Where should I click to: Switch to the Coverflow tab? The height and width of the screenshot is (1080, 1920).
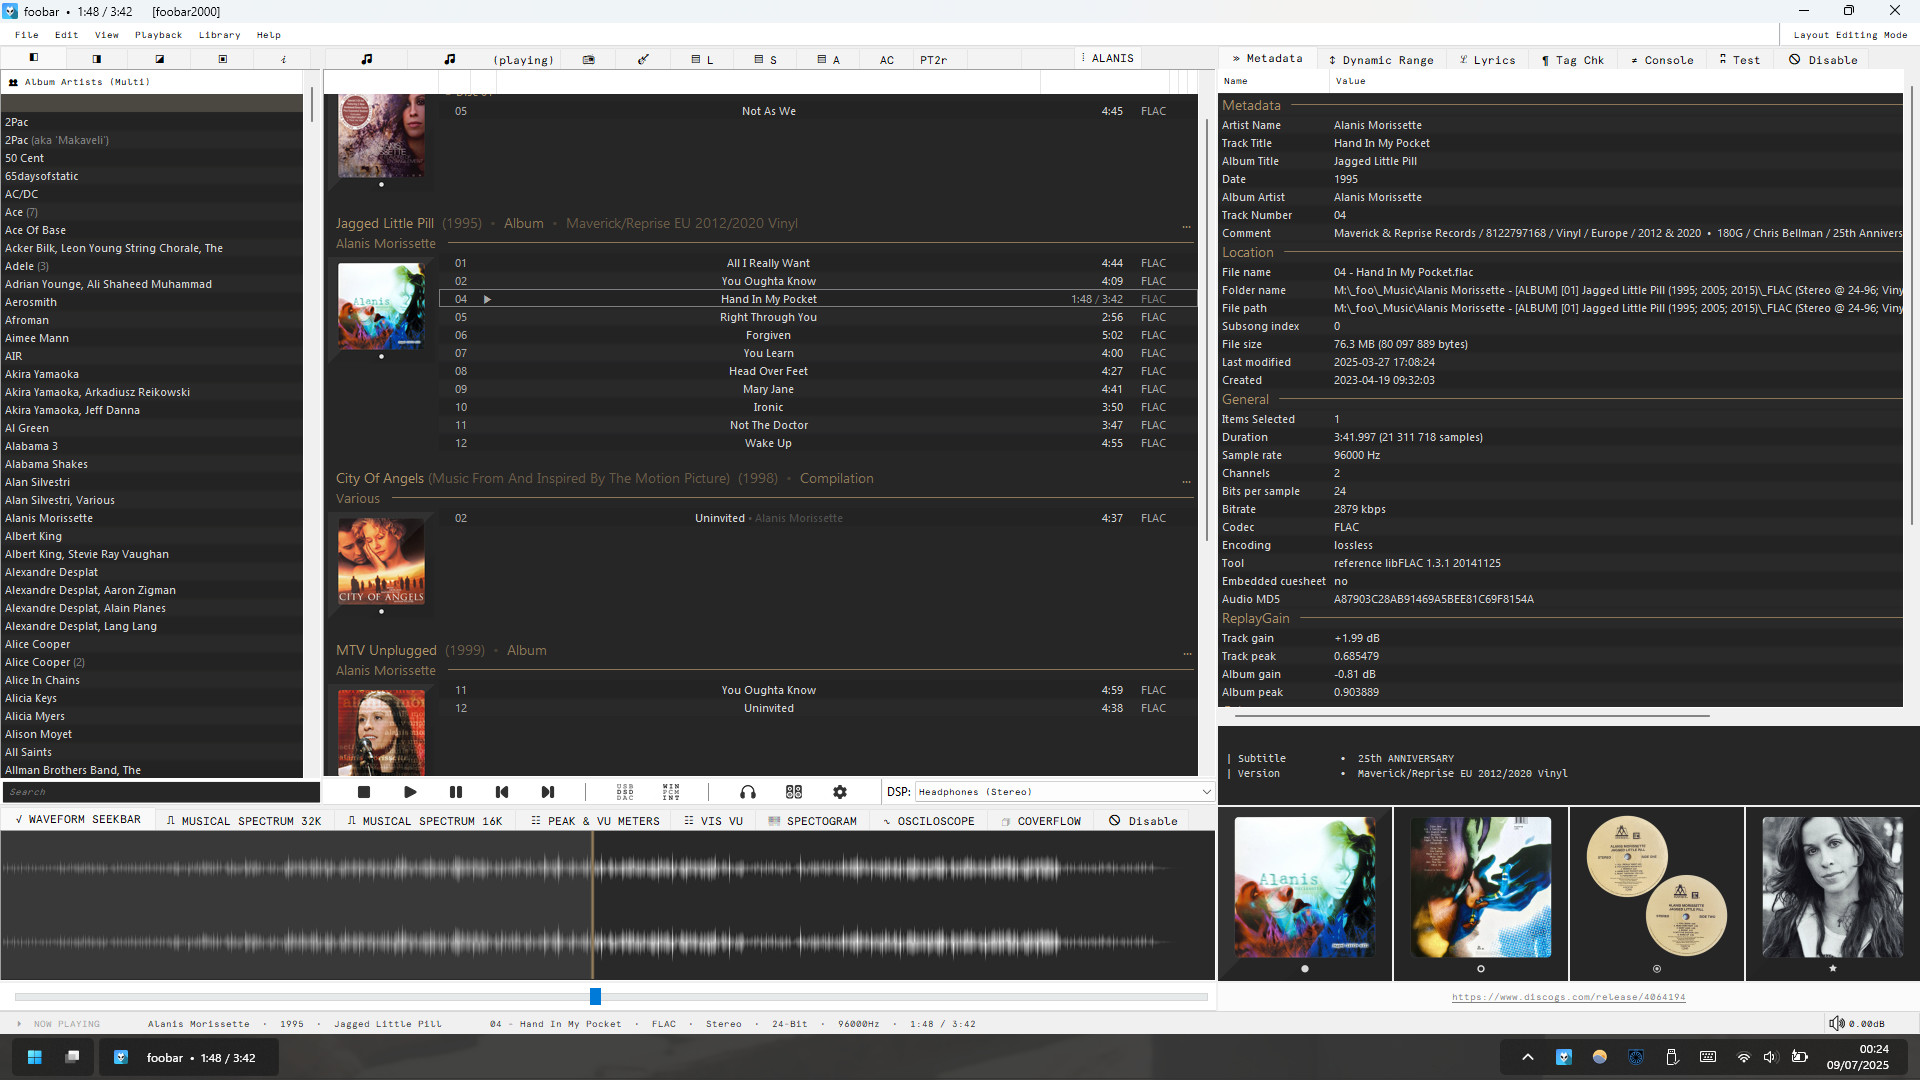click(x=1041, y=821)
